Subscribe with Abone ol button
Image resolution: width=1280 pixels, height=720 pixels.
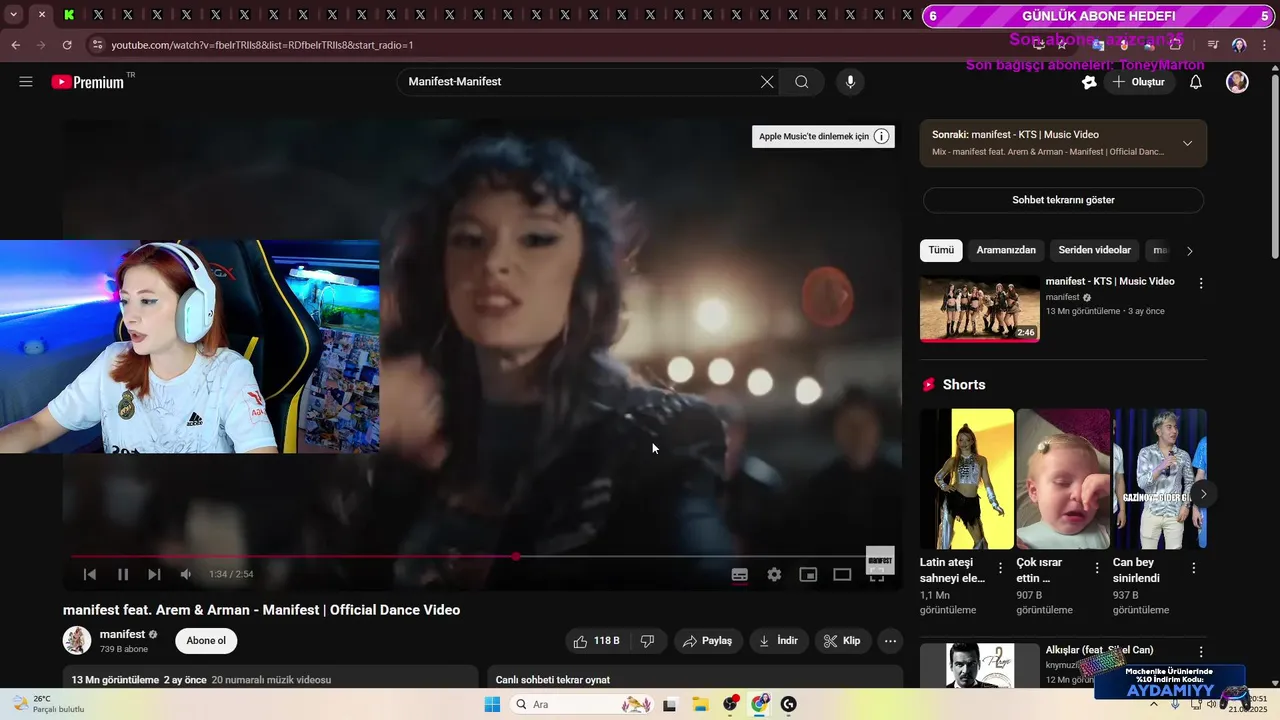[206, 641]
